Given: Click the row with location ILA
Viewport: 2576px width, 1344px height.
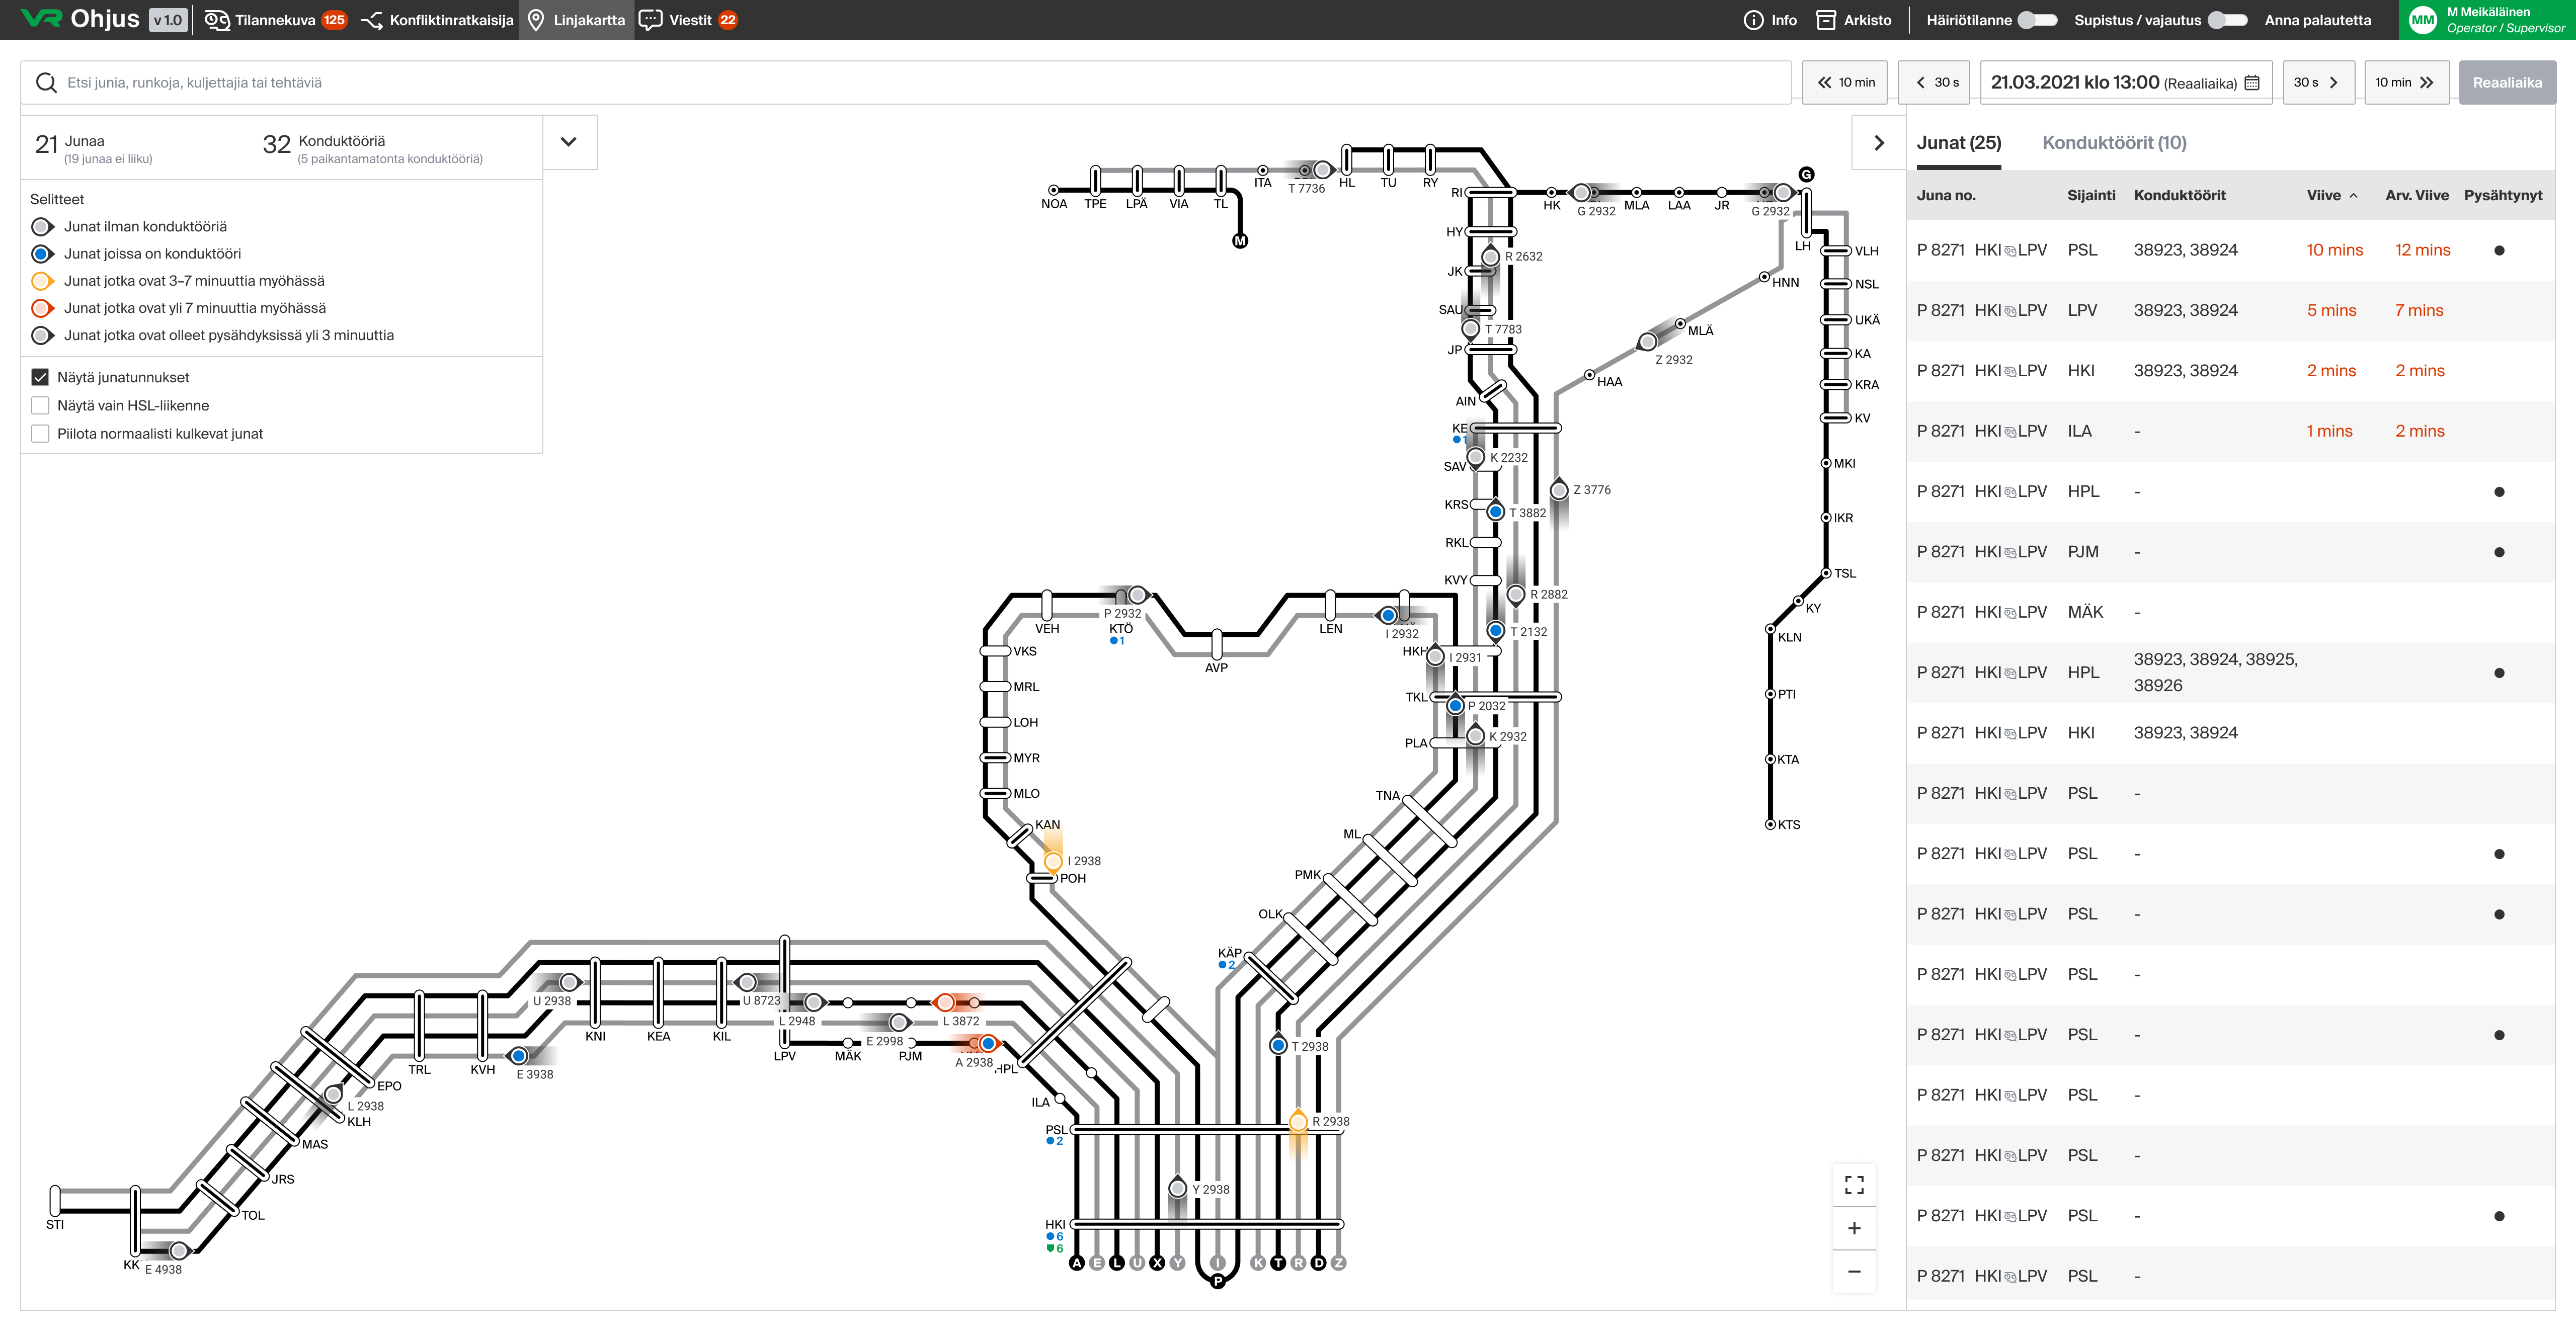Looking at the screenshot, I should pyautogui.click(x=2230, y=431).
